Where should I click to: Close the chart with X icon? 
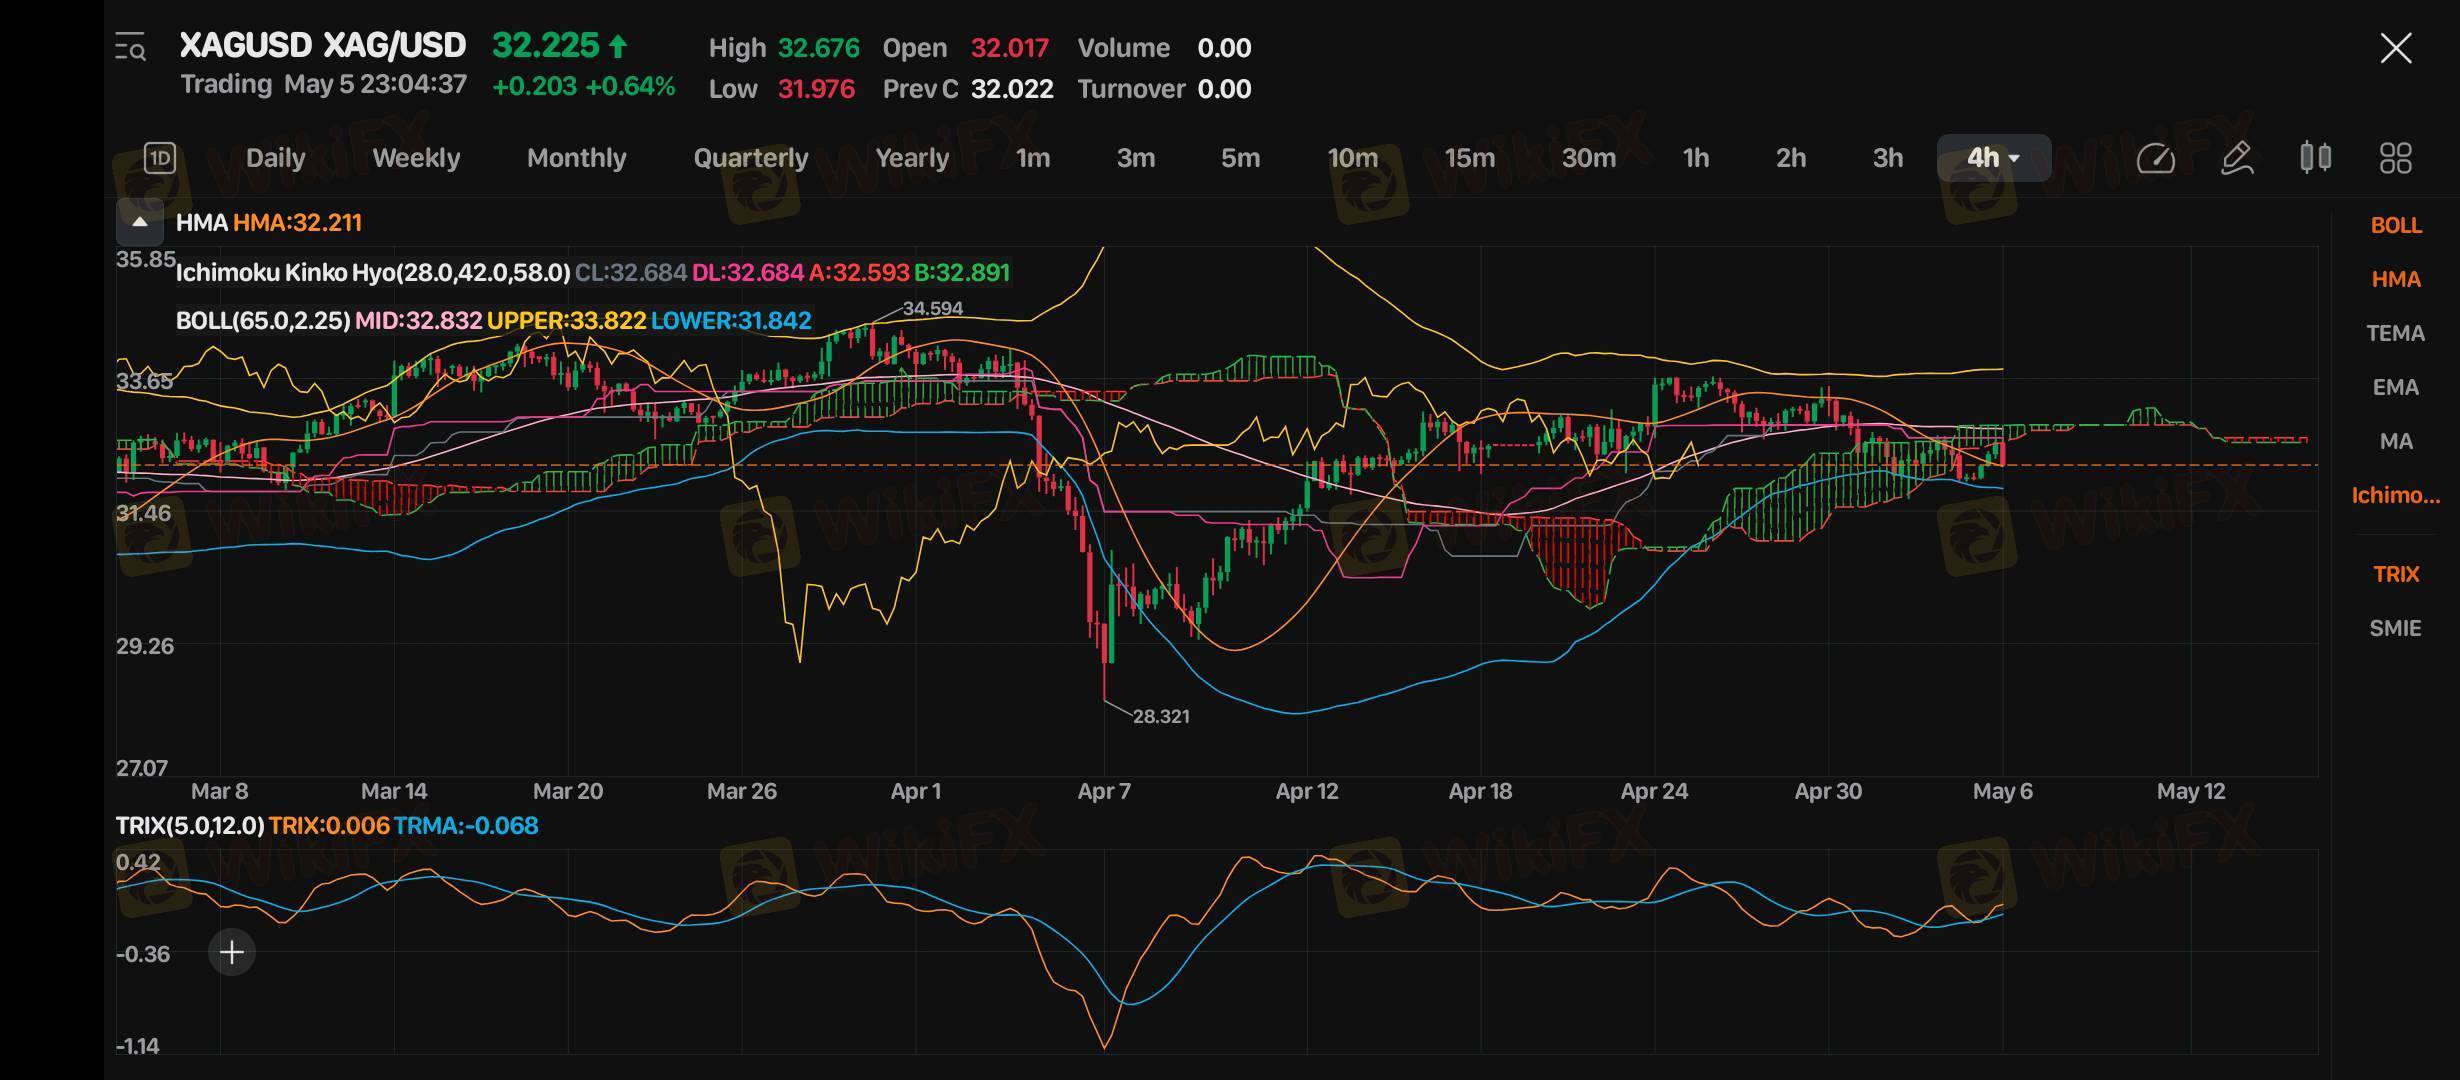click(2395, 48)
